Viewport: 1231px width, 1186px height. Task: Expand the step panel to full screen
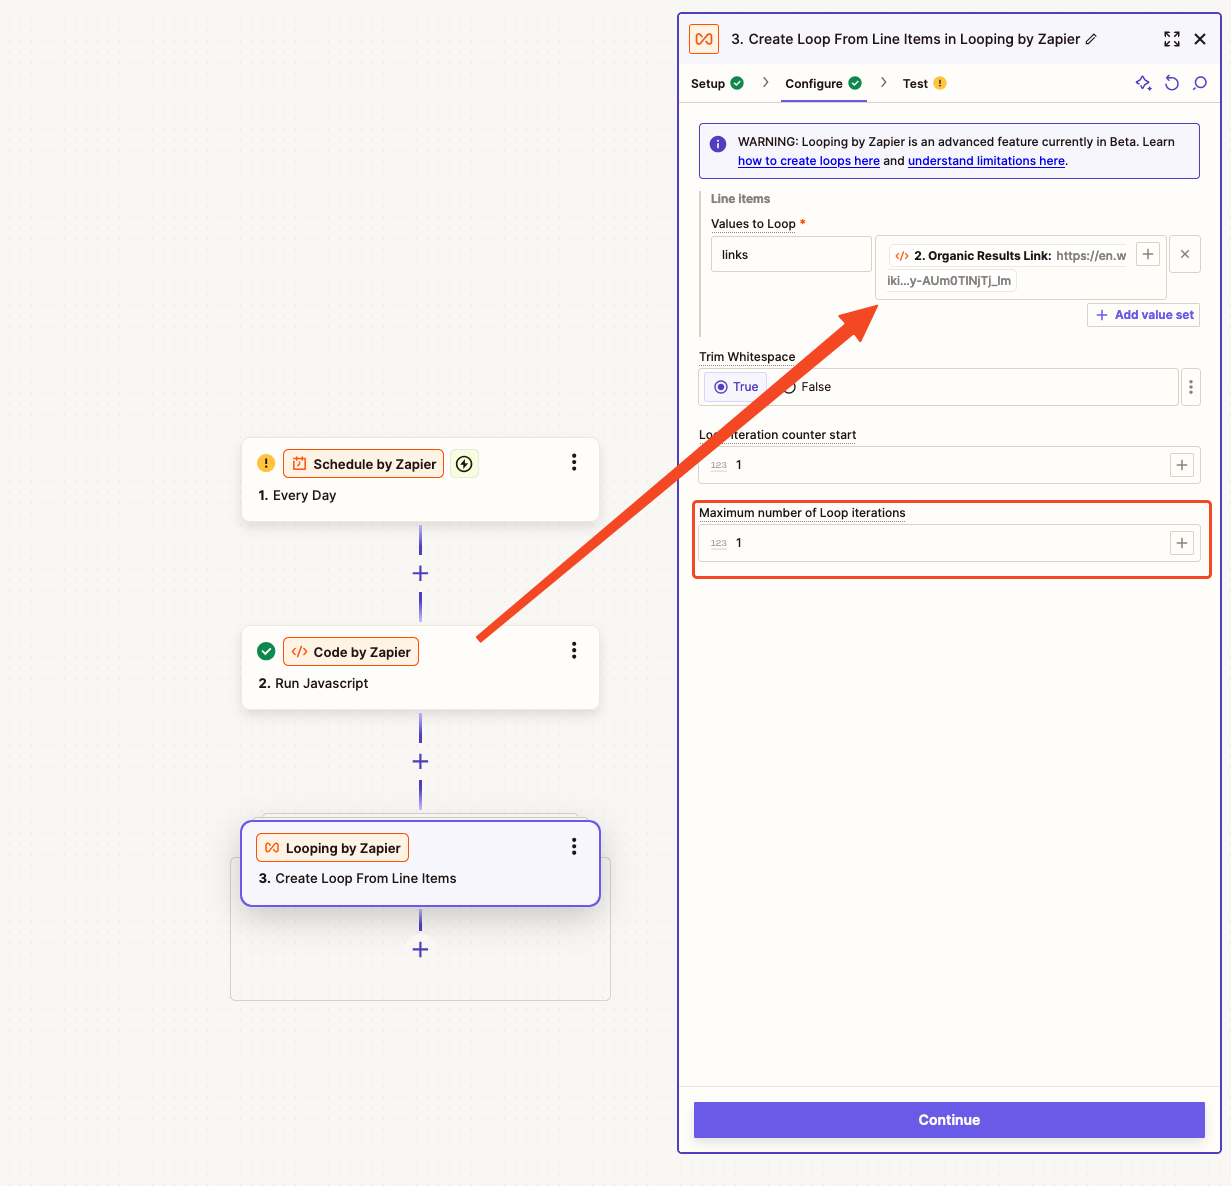[1172, 39]
